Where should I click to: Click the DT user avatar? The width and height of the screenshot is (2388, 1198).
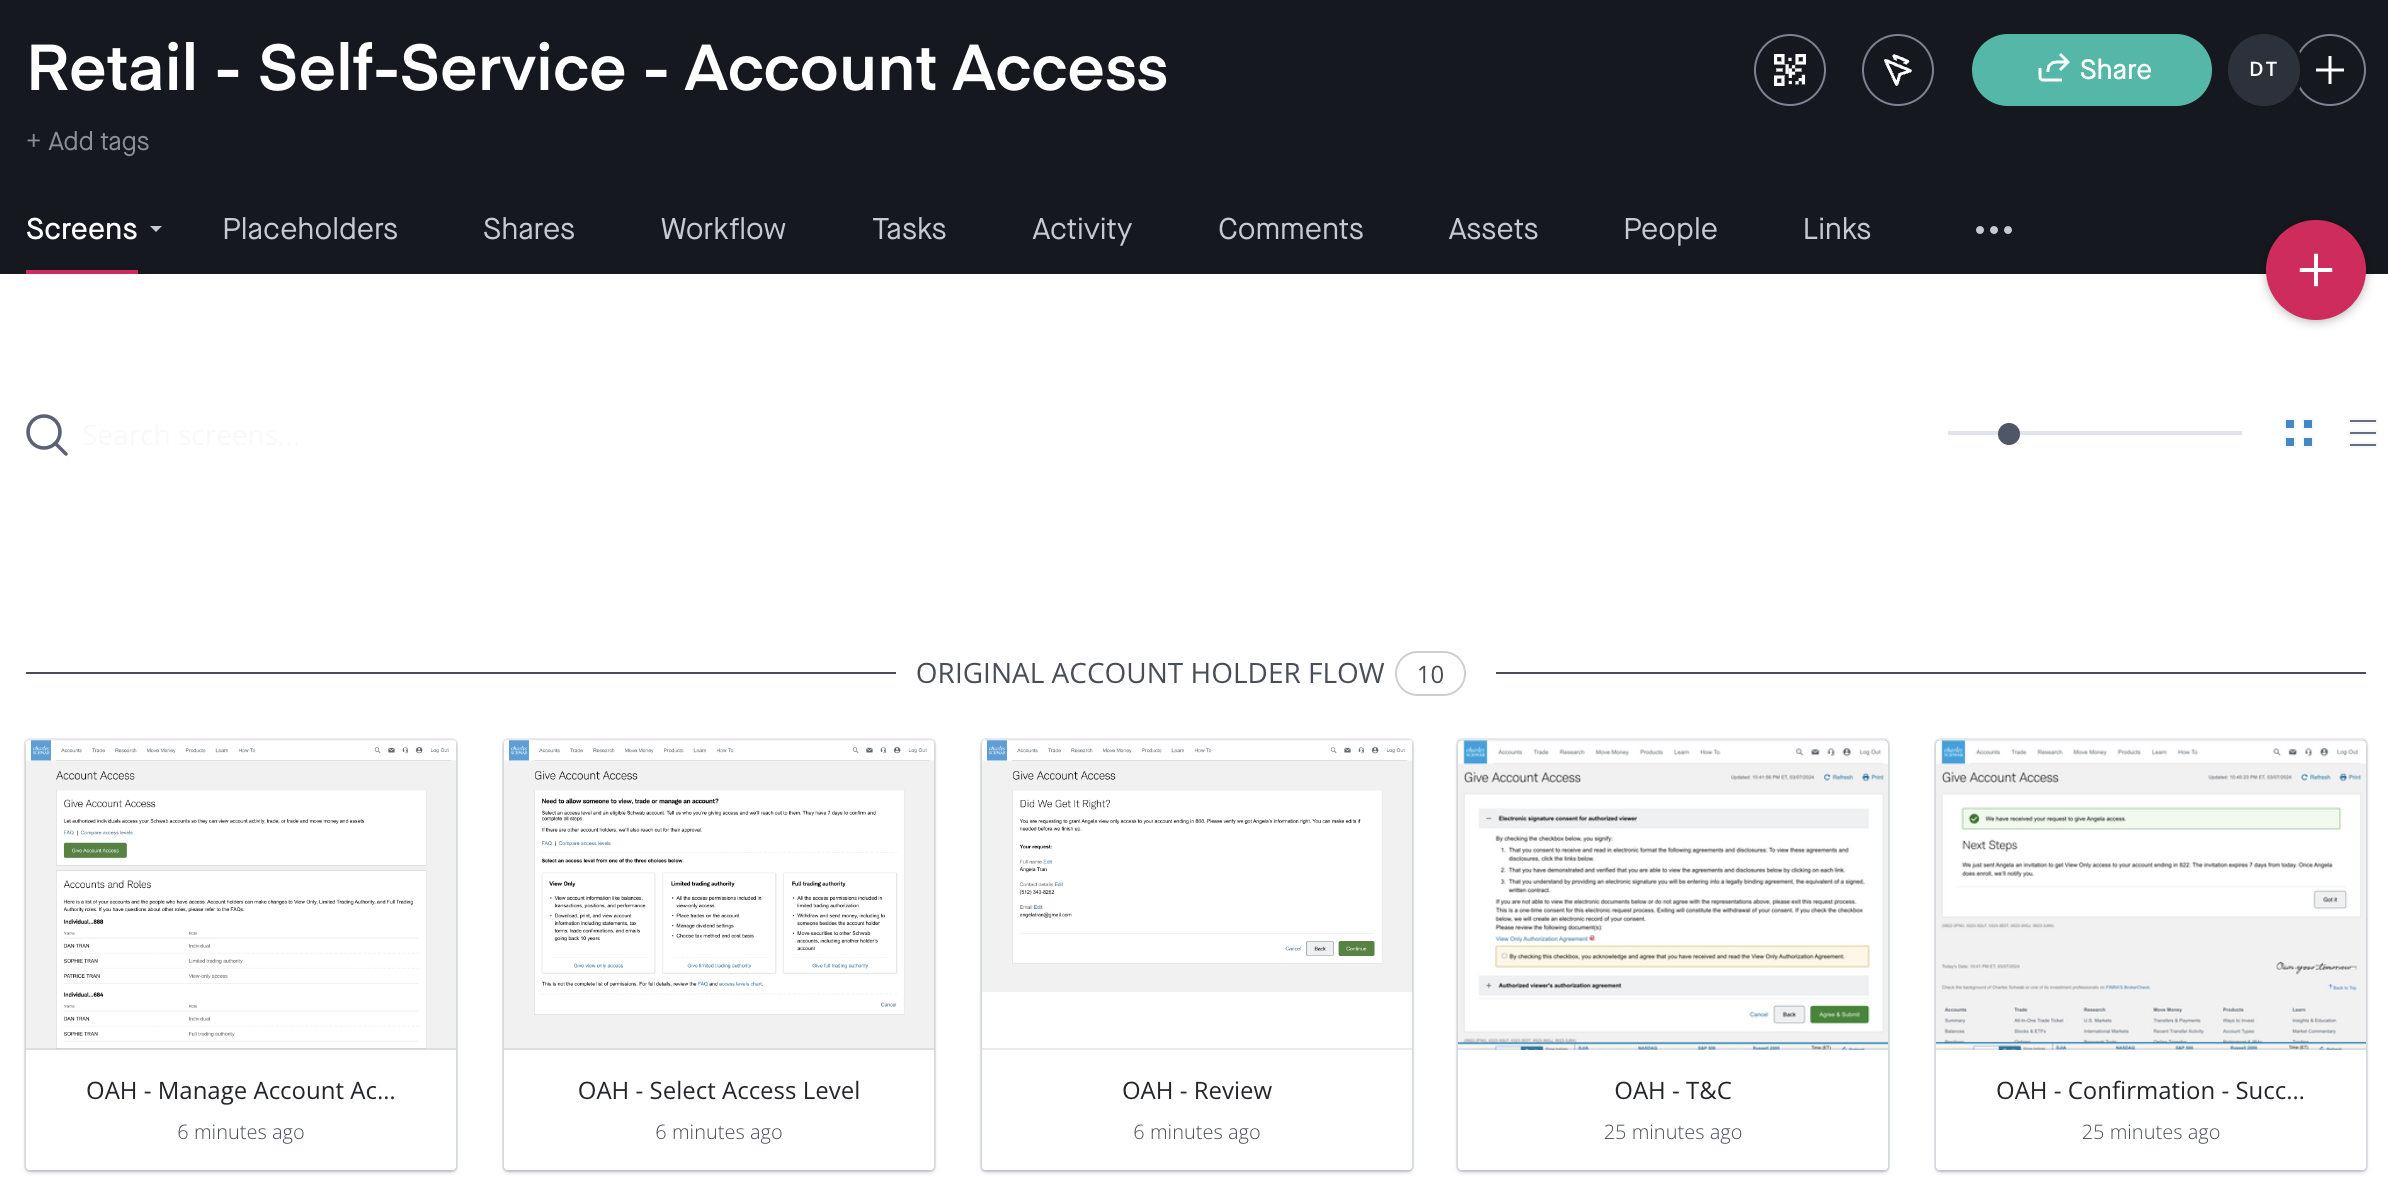[x=2262, y=70]
